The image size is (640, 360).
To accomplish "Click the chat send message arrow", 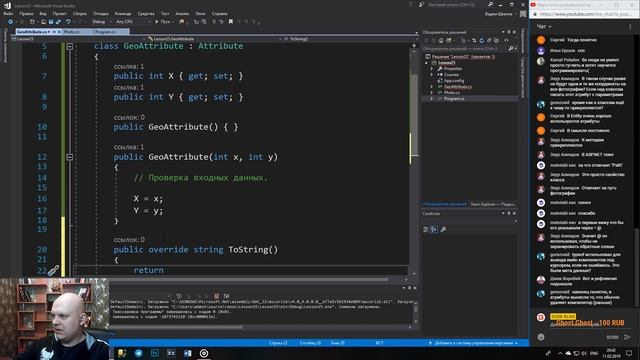I will coord(627,337).
